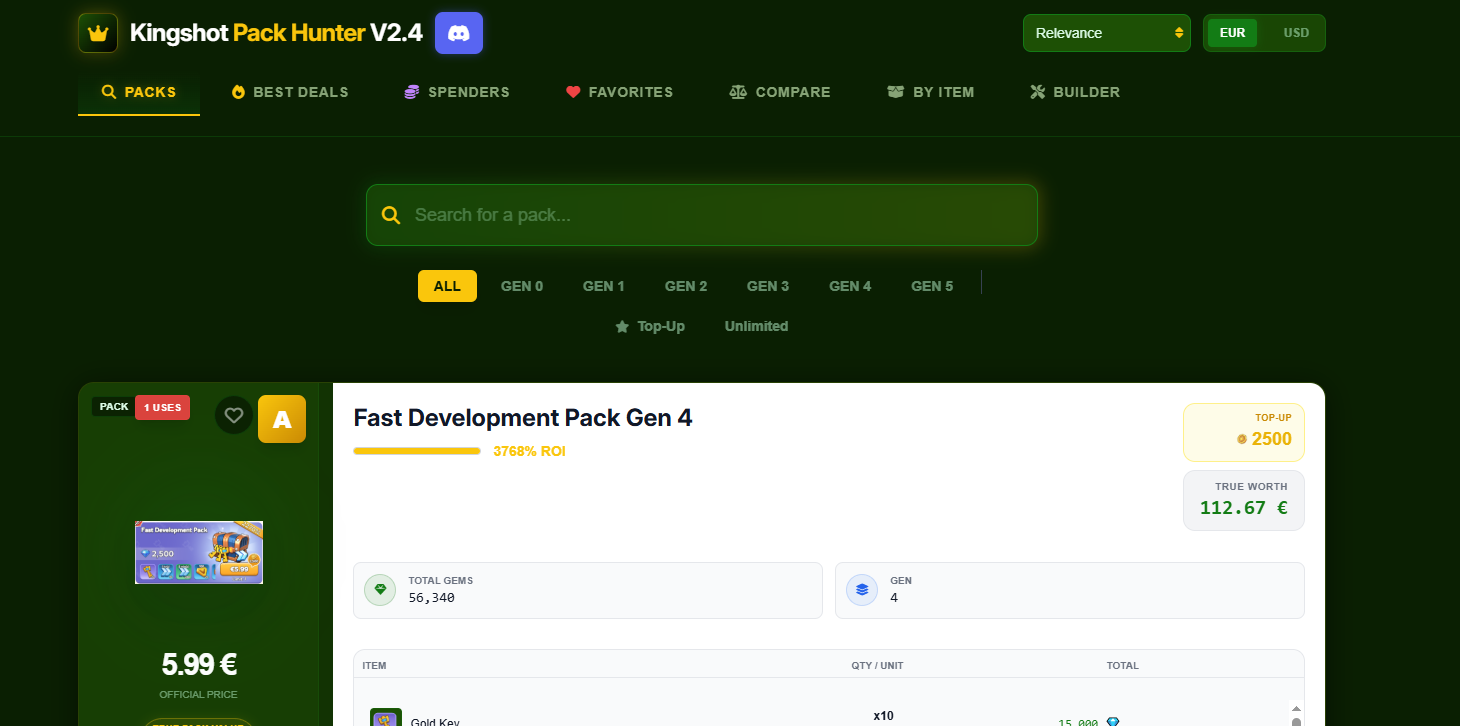Switch currency to USD
Screen dimensions: 1460x726
[x=1296, y=33]
